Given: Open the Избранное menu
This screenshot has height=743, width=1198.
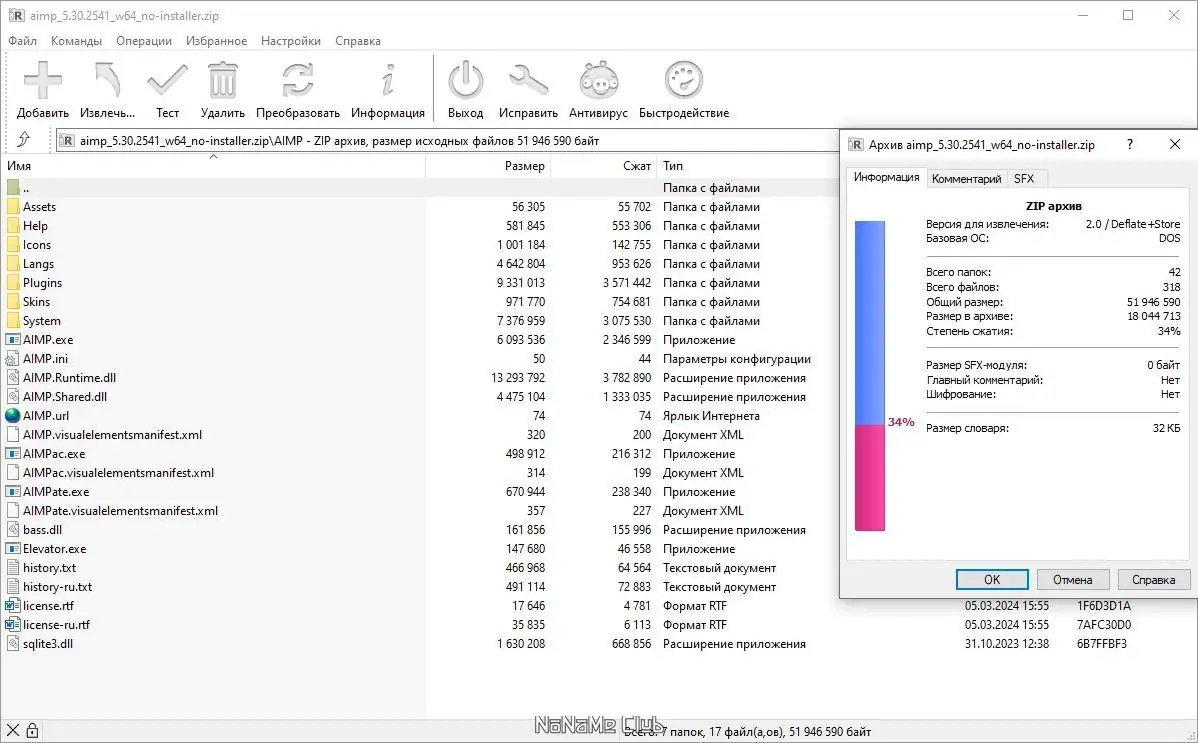Looking at the screenshot, I should tap(216, 41).
